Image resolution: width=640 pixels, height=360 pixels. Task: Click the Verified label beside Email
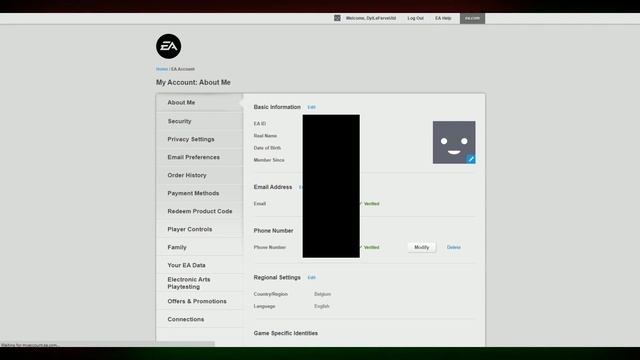pyautogui.click(x=371, y=204)
